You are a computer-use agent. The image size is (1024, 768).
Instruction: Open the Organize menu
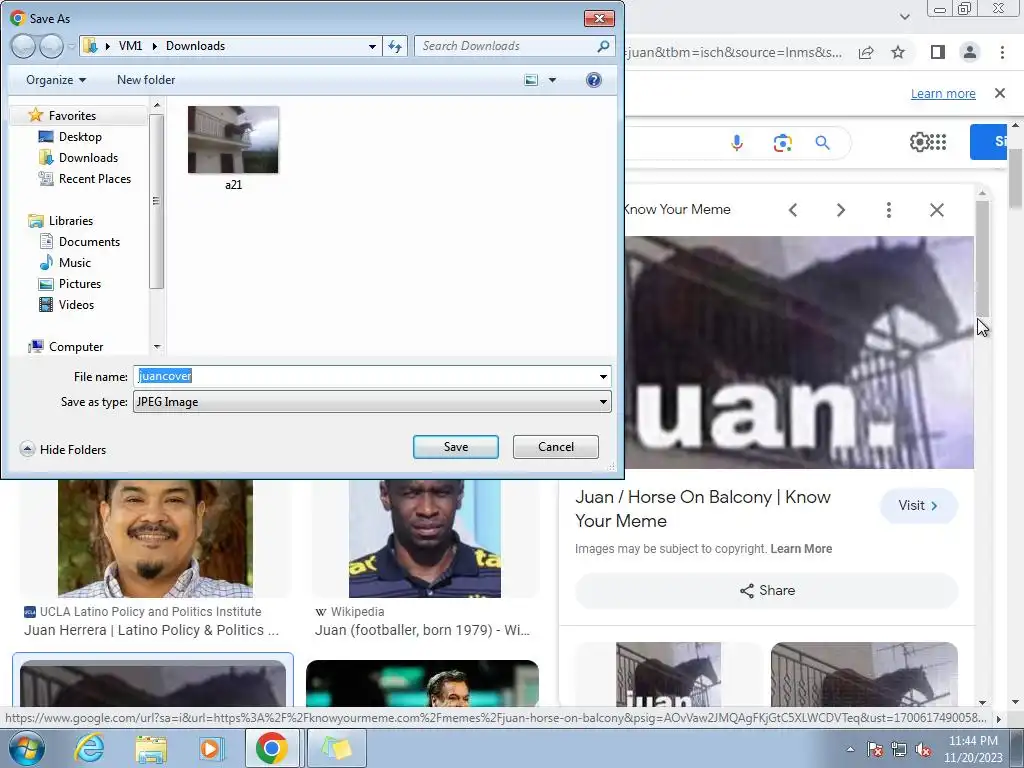click(56, 80)
